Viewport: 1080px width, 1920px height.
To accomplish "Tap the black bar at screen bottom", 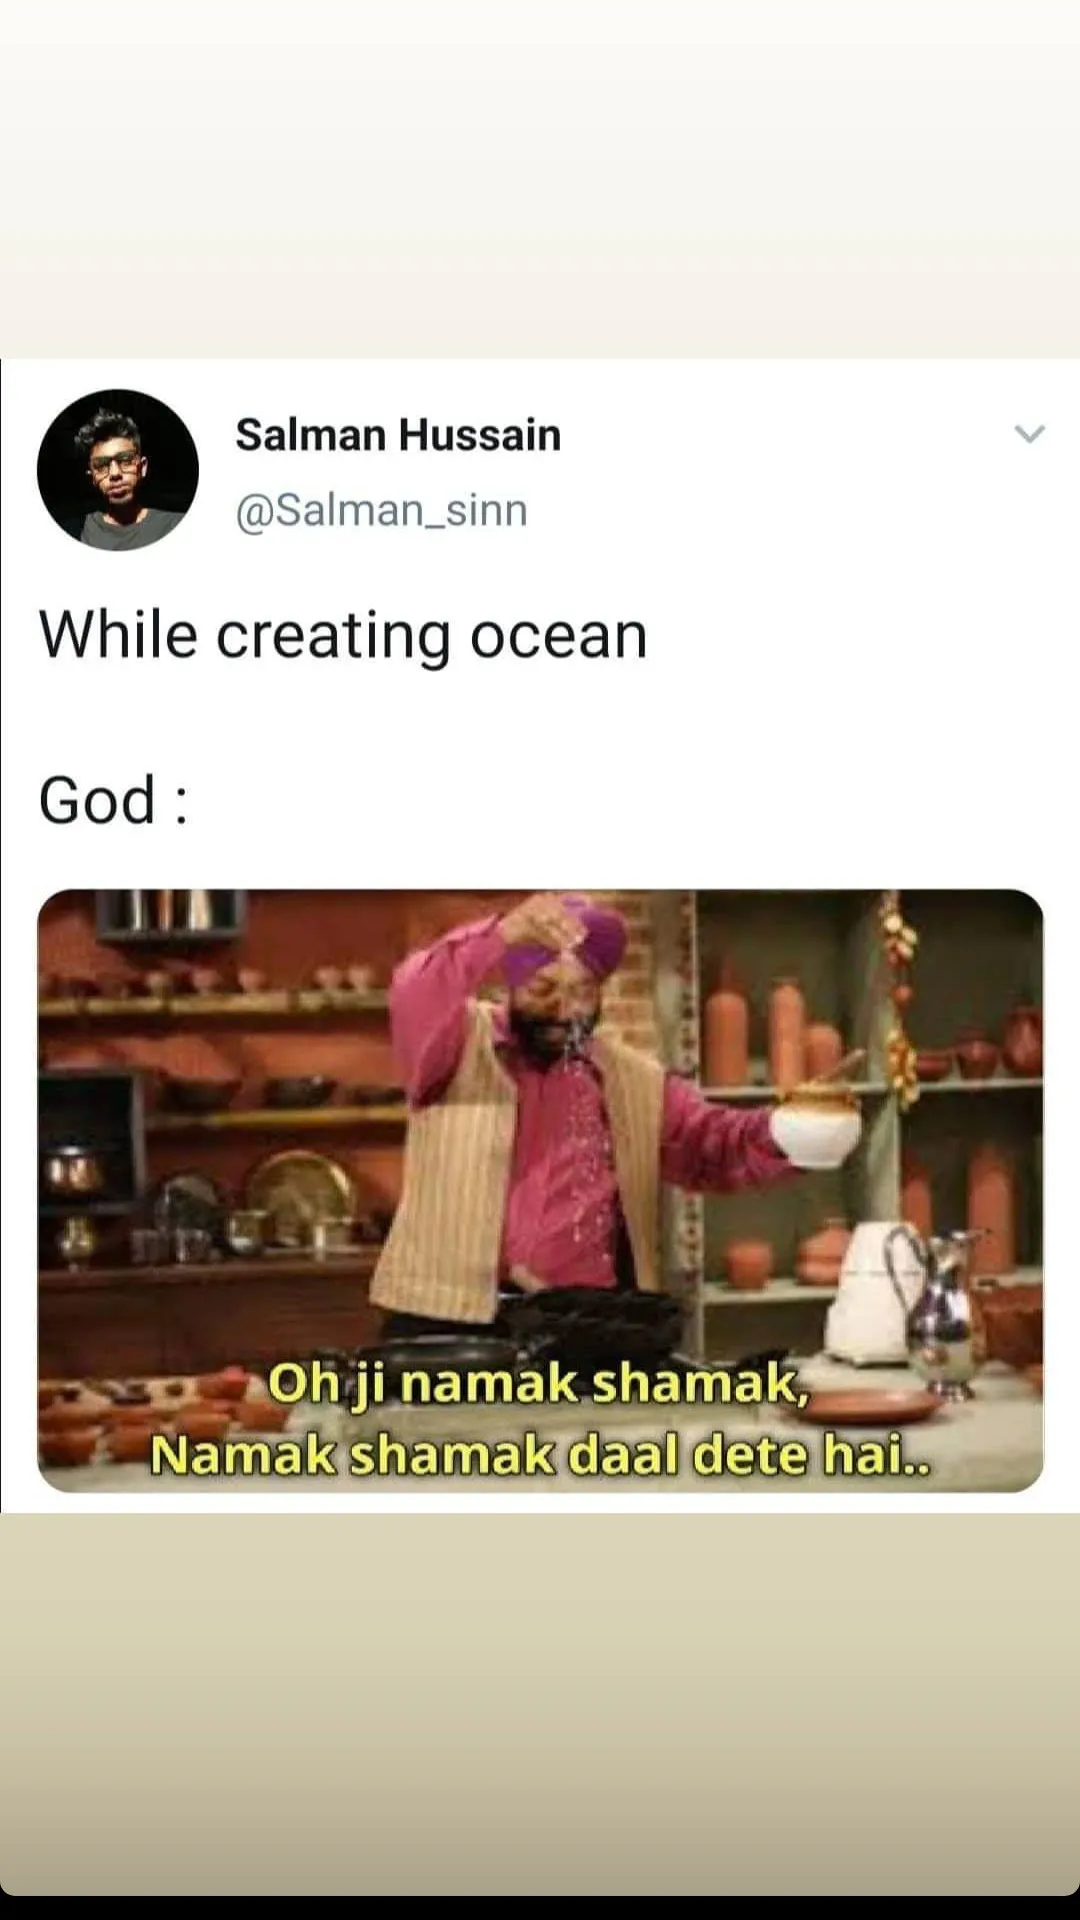I will click(540, 1907).
